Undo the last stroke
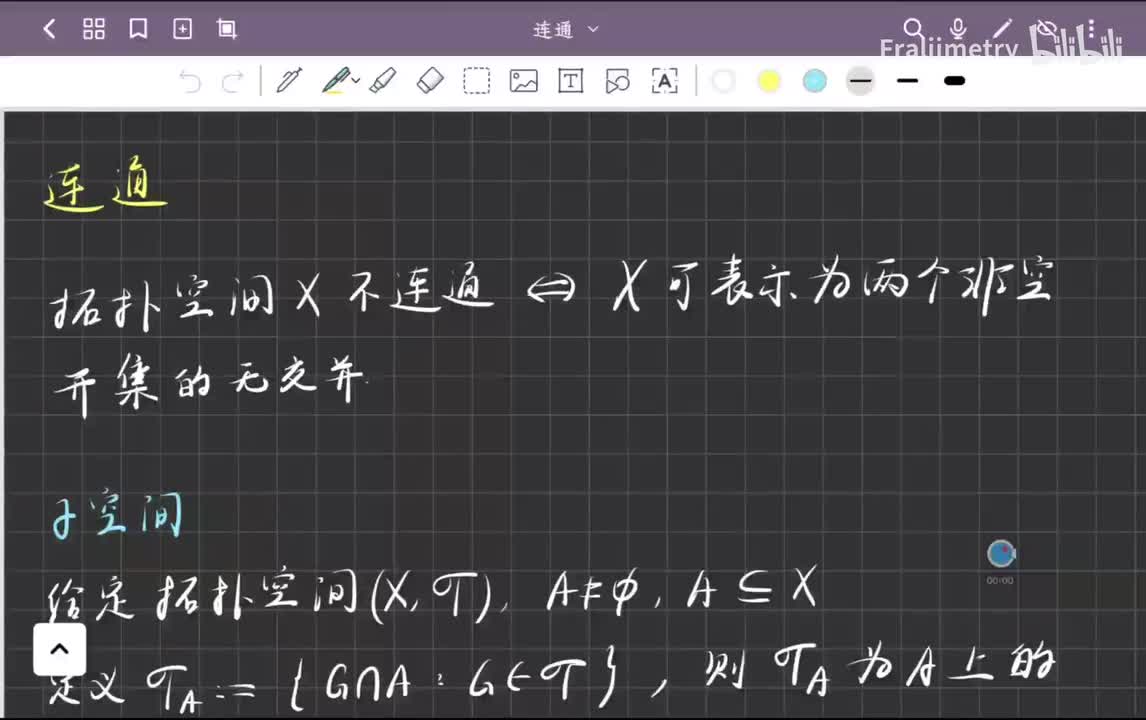 (190, 81)
